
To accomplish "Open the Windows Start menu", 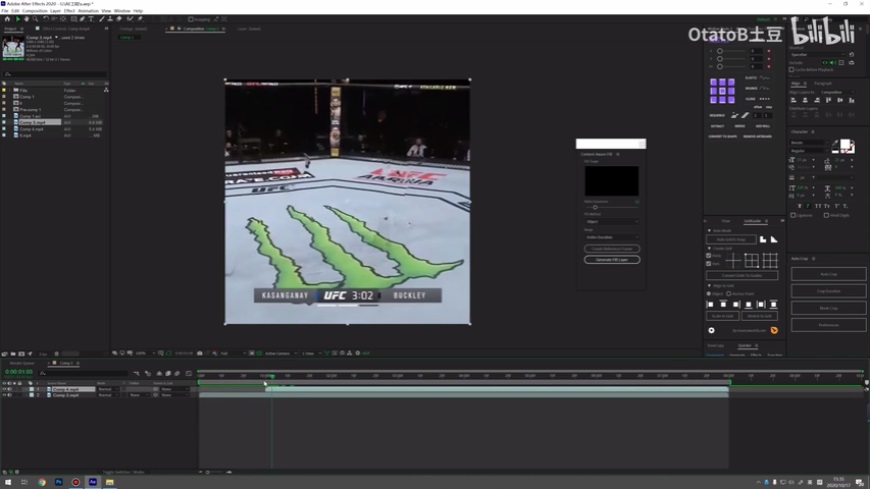I will tap(8, 482).
